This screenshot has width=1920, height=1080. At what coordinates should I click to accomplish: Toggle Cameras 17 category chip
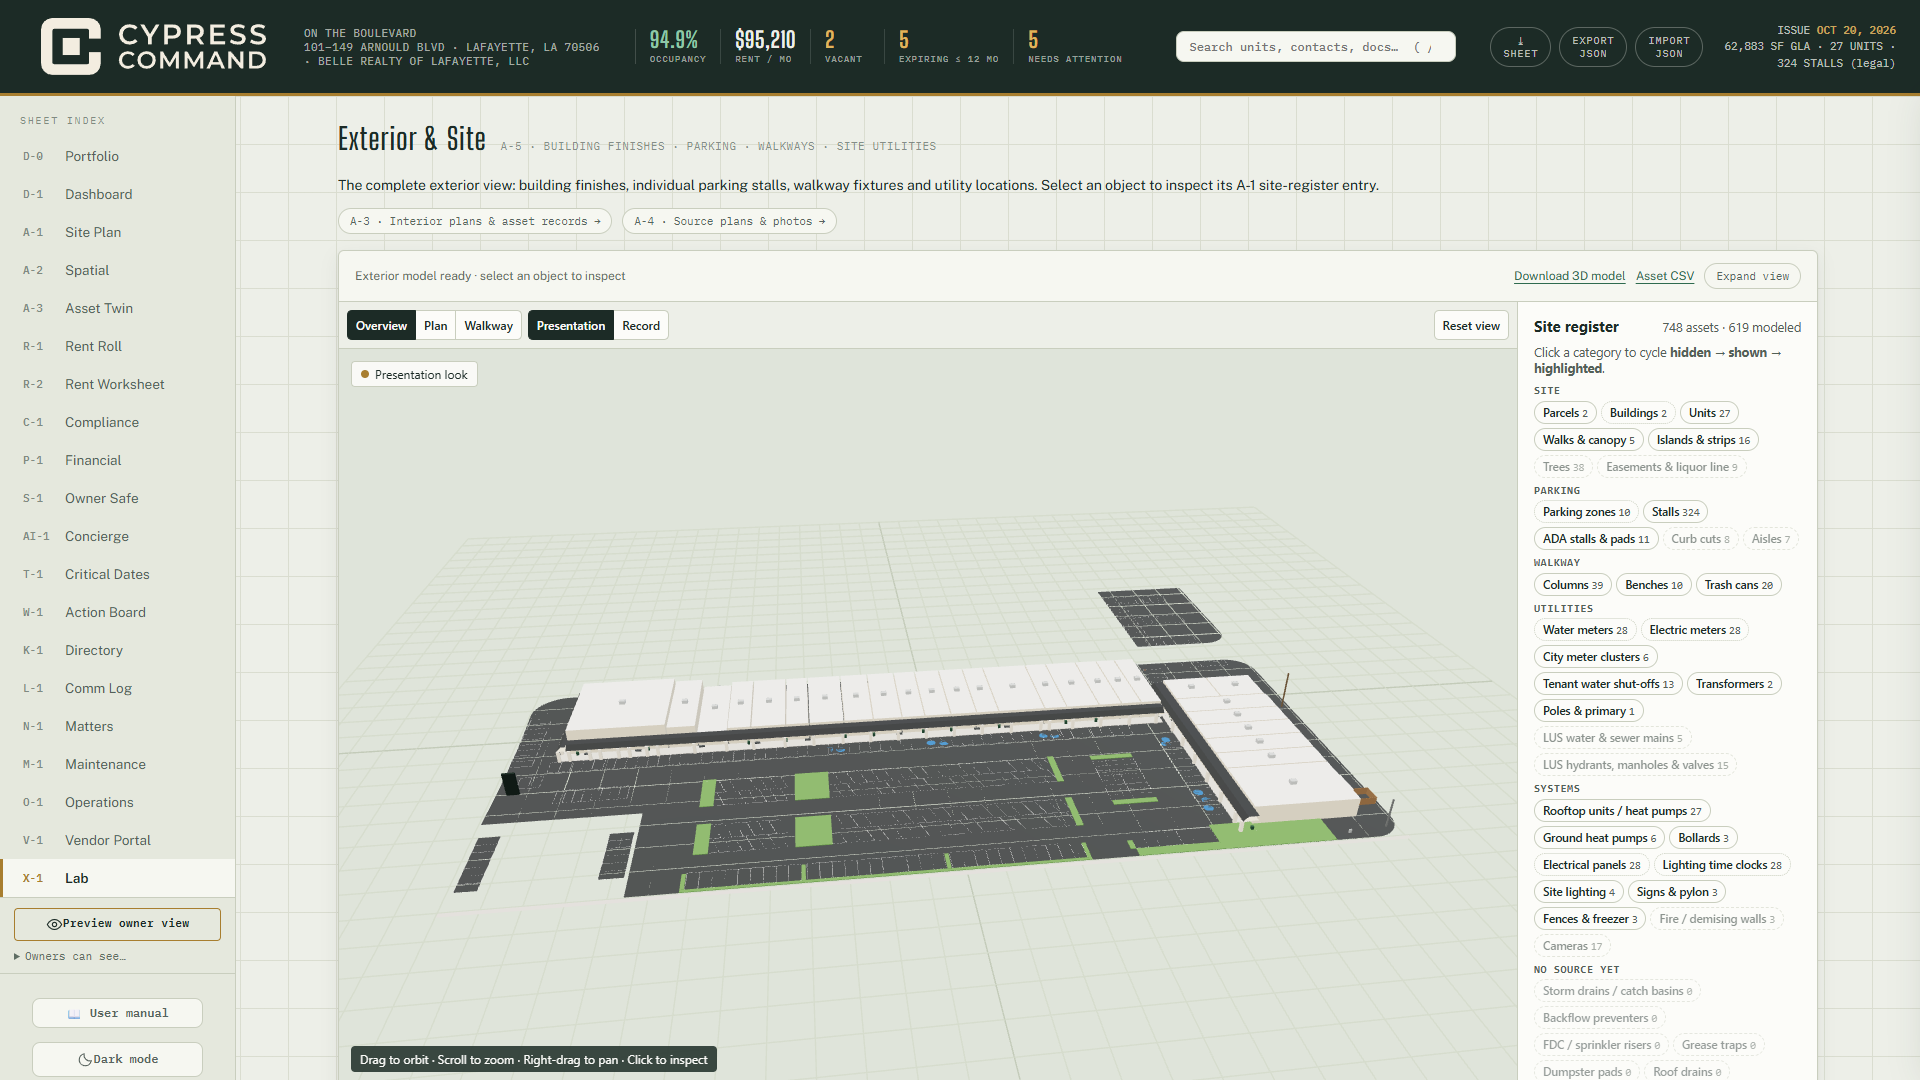pyautogui.click(x=1572, y=946)
